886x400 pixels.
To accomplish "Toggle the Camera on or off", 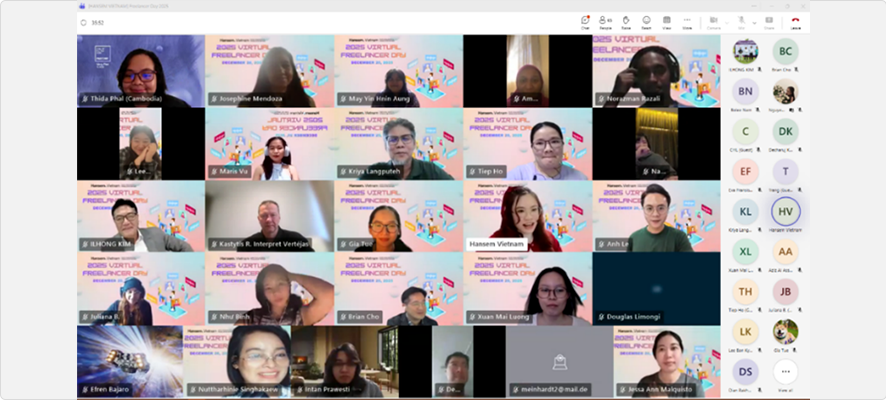I will point(714,22).
